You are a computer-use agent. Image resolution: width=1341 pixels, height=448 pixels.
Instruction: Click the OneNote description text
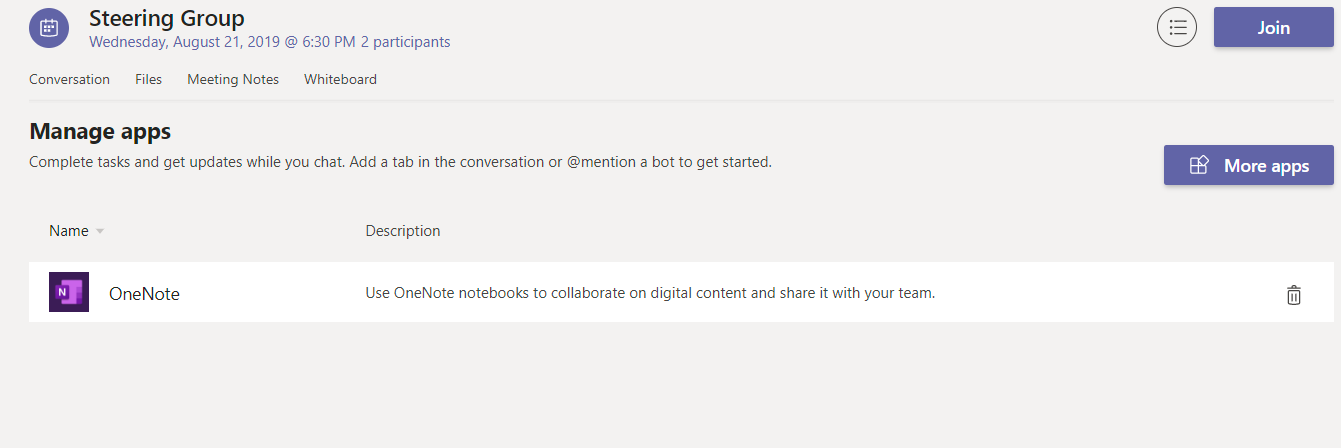[650, 293]
